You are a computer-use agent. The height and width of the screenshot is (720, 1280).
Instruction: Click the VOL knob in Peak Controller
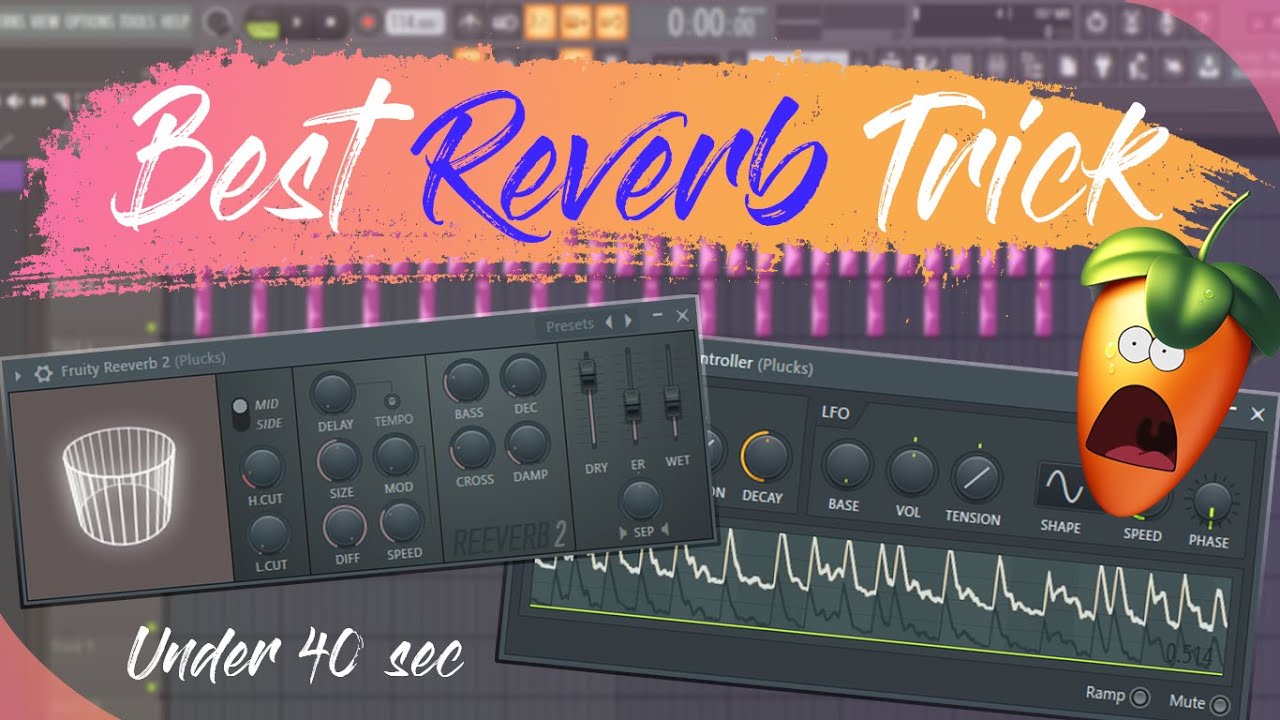(x=912, y=471)
